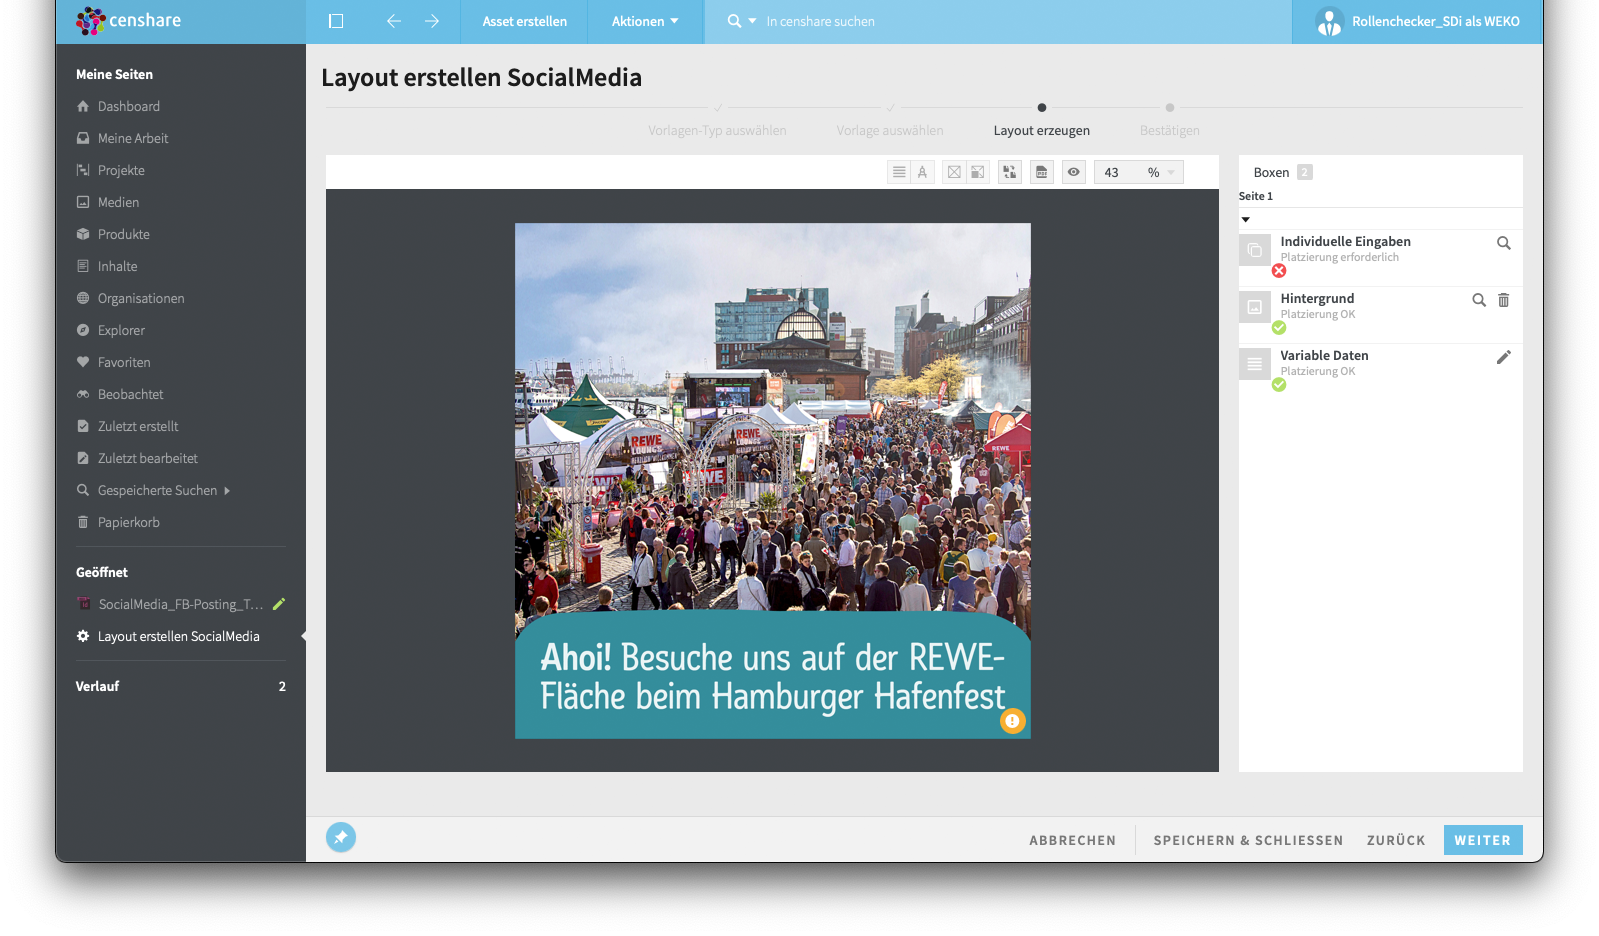Click image-fit box toolbar icon
This screenshot has height=936, width=1599.
click(977, 172)
